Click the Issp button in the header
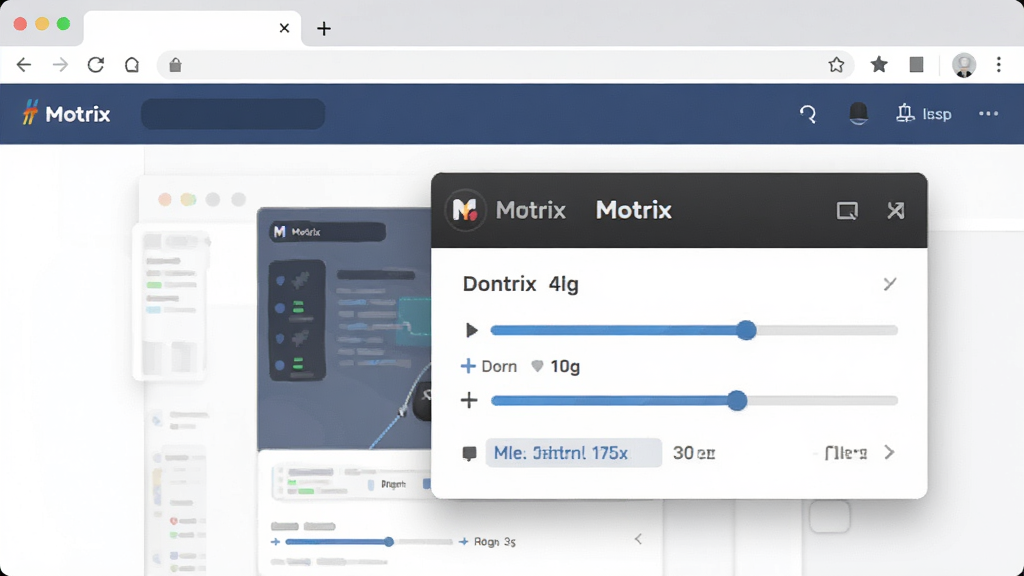This screenshot has width=1024, height=576. [x=924, y=114]
